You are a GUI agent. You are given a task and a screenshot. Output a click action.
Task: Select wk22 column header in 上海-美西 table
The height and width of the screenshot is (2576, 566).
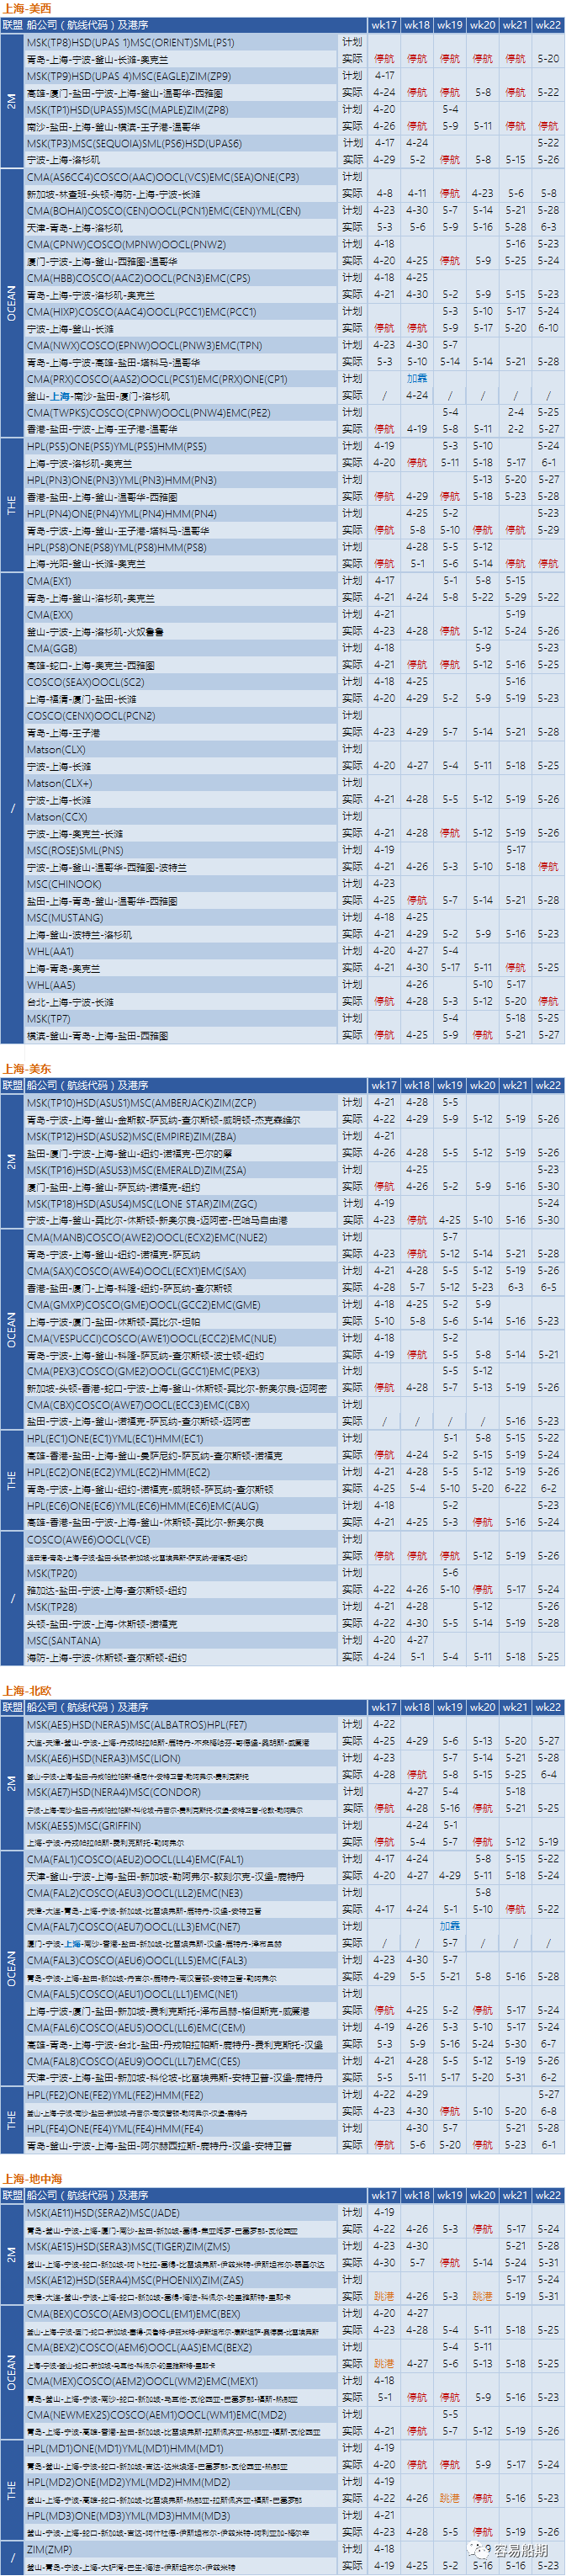click(x=548, y=25)
